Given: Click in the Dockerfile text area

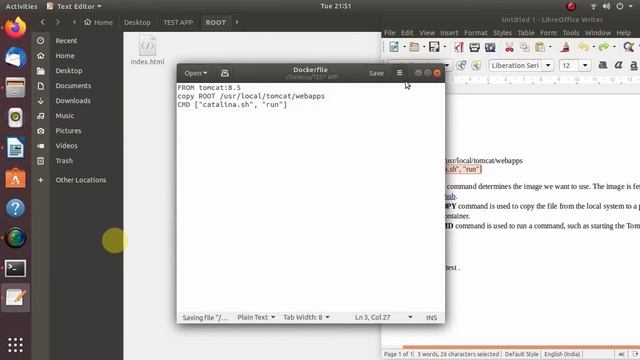Looking at the screenshot, I should point(311,197).
